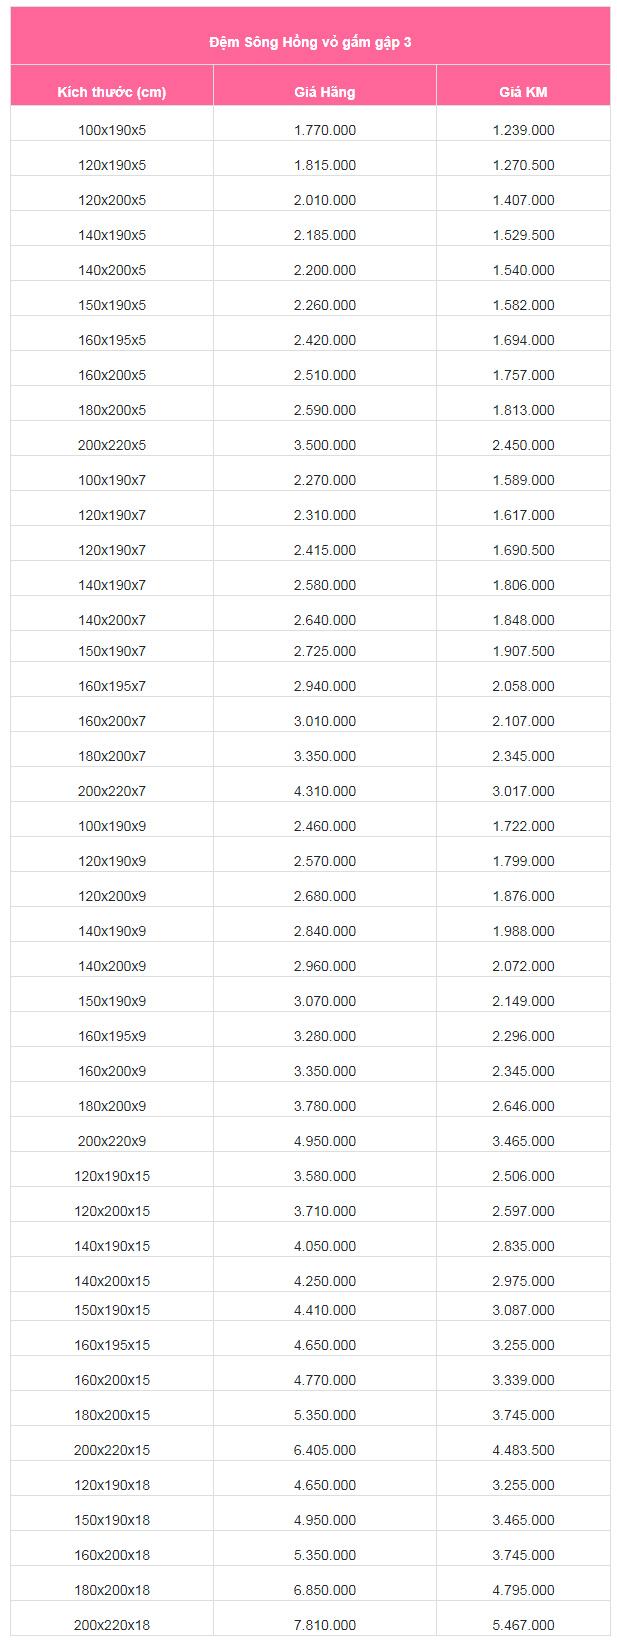Select promo price 1.270.500
This screenshot has height=1645, width=617.
pyautogui.click(x=523, y=165)
